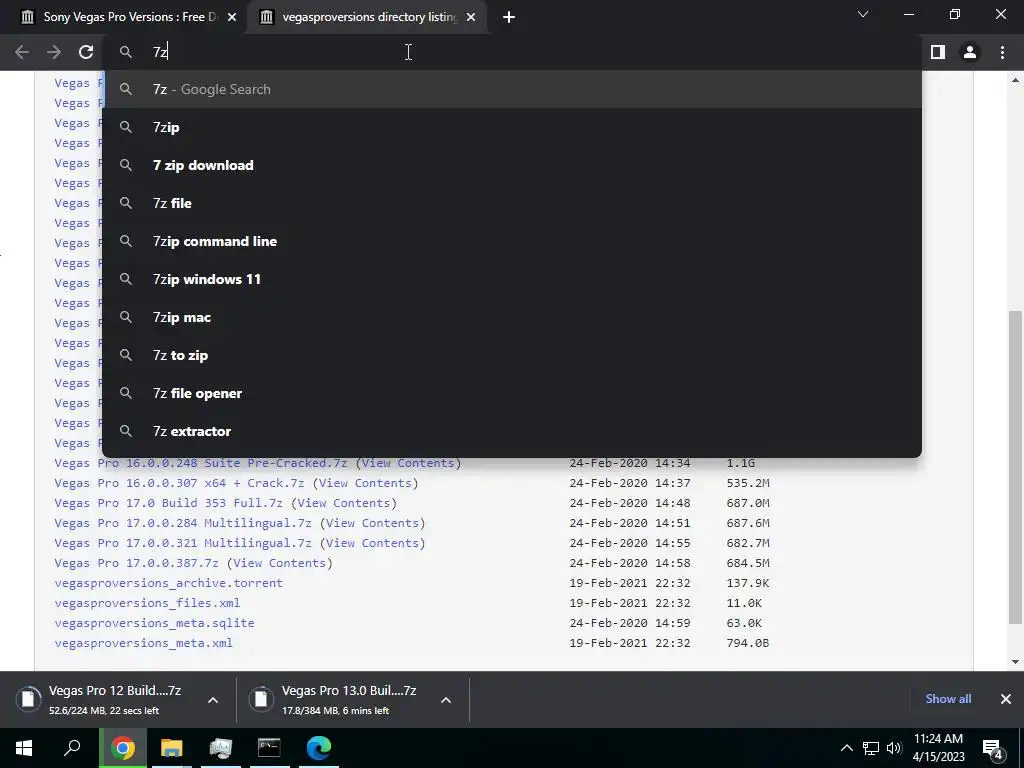1024x768 pixels.
Task: Select the '7zip windows 11' suggestion
Action: coord(511,279)
